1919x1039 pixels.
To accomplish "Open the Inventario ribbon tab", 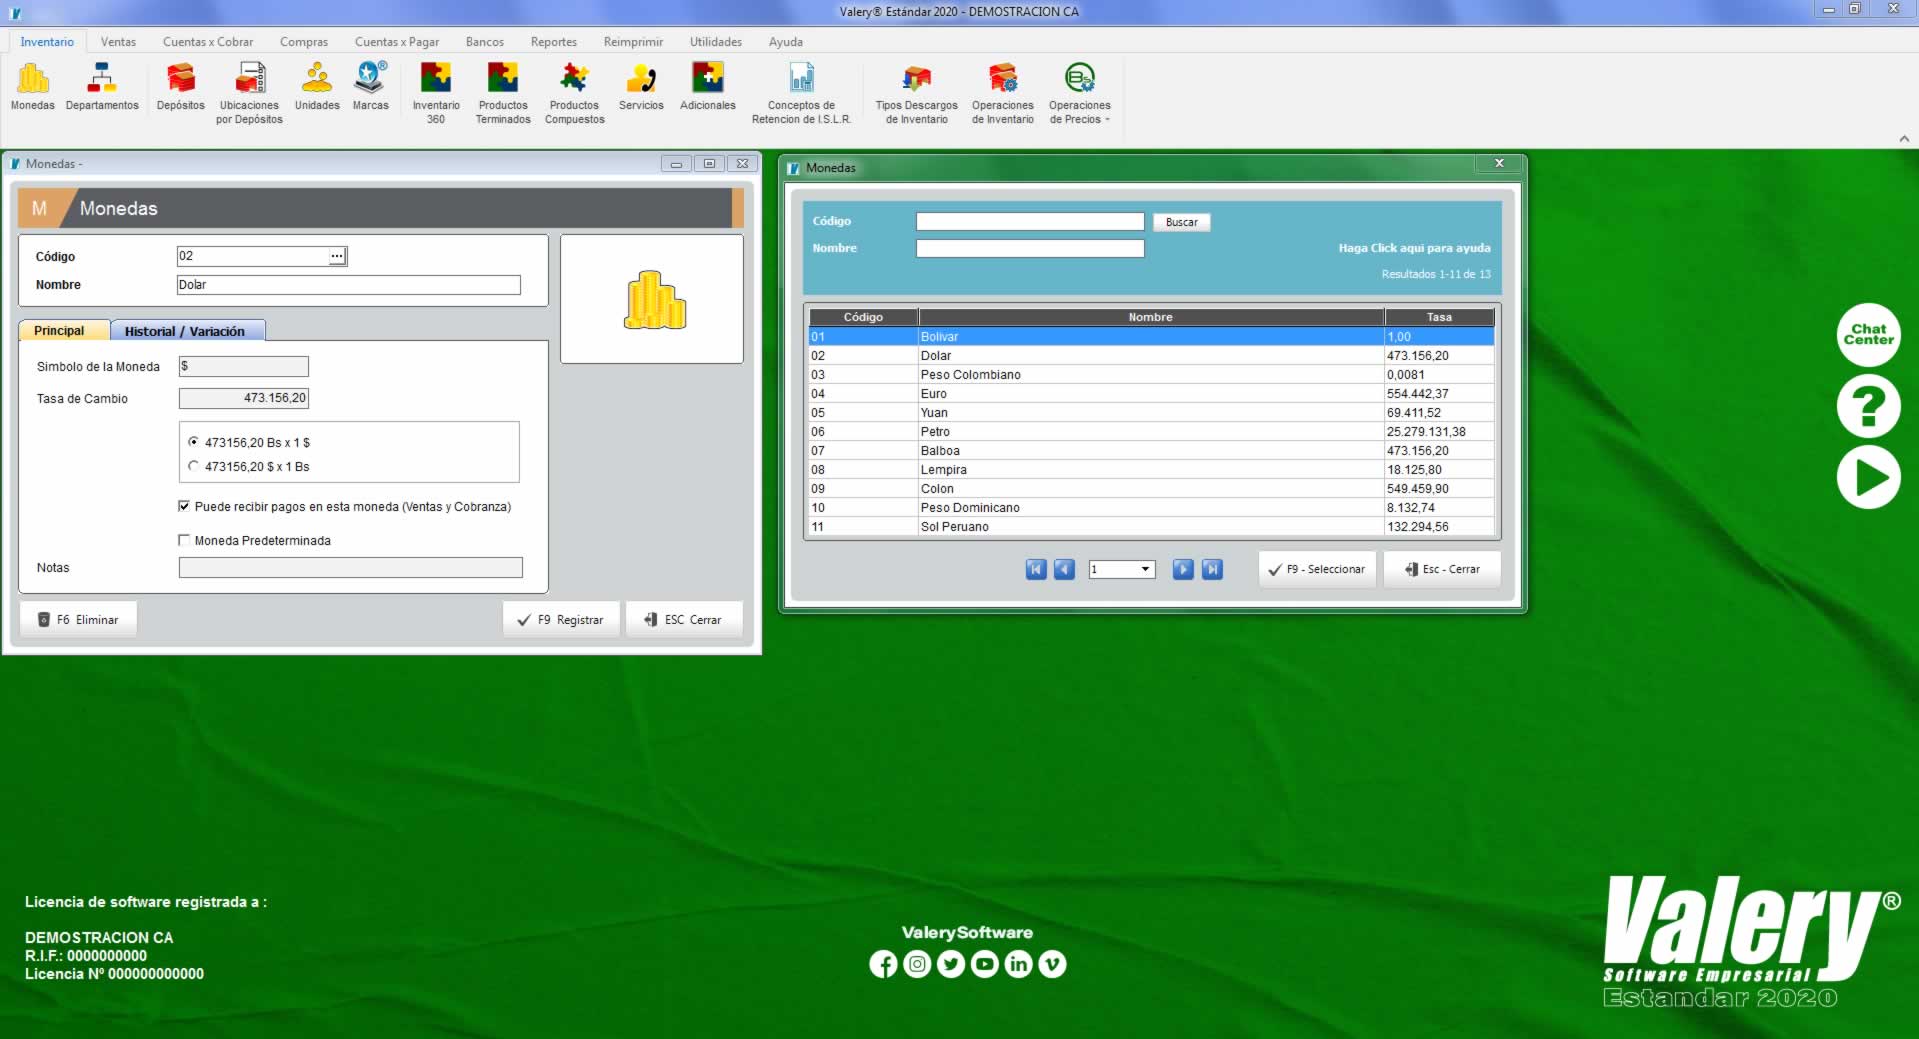I will 47,42.
